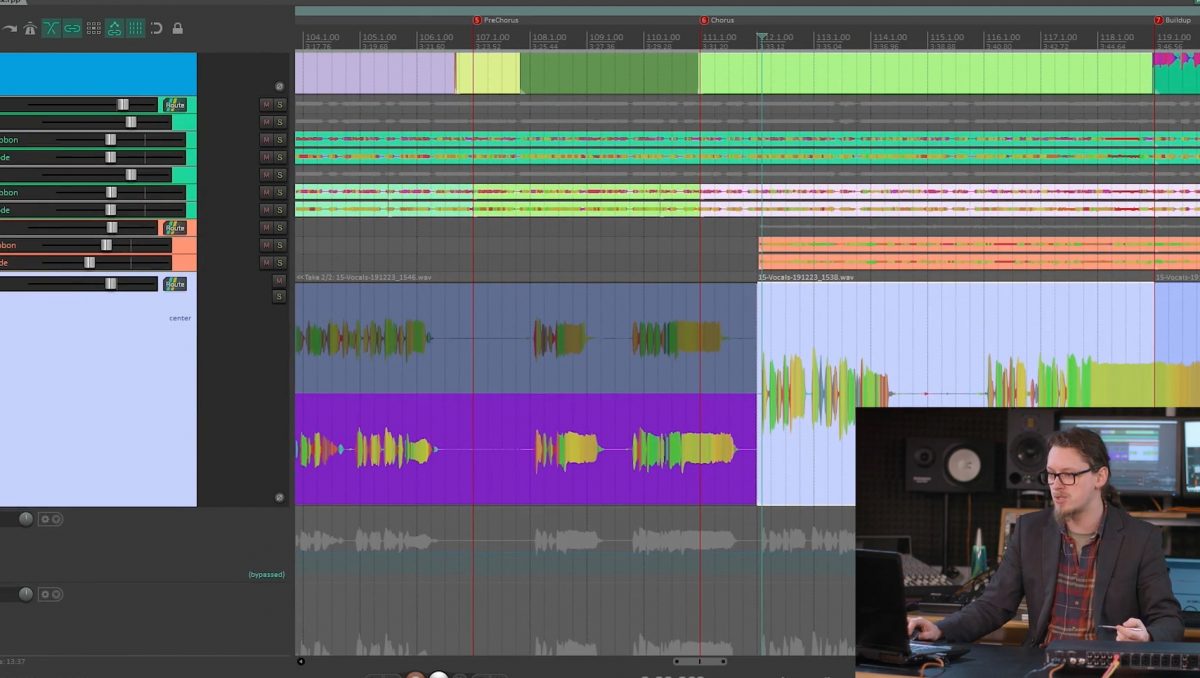Click the (bypassed) envelope label to re-enable it
This screenshot has height=678, width=1200.
pyautogui.click(x=265, y=574)
